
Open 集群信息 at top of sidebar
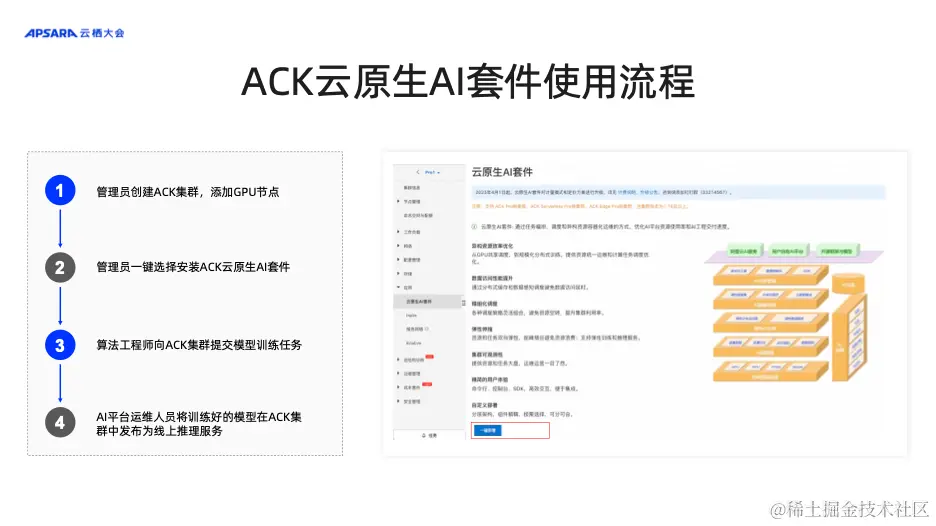(x=412, y=187)
